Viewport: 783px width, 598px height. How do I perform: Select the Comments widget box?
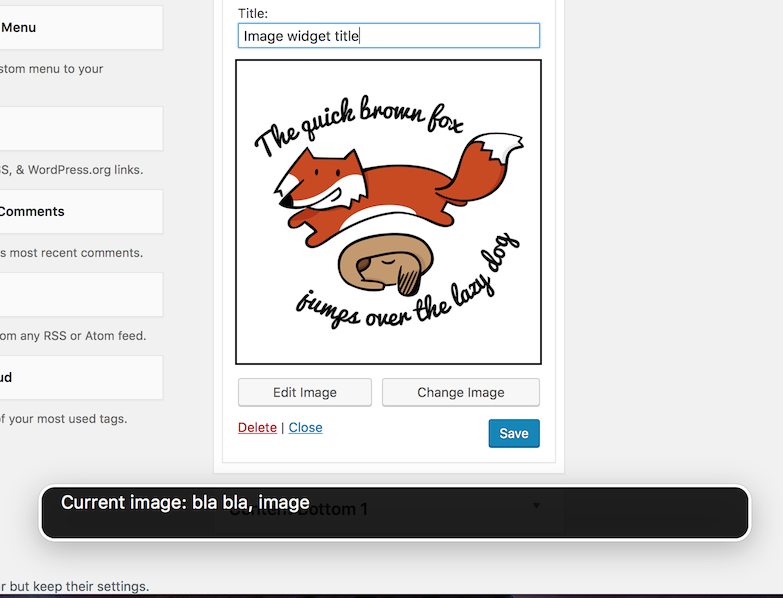point(80,211)
